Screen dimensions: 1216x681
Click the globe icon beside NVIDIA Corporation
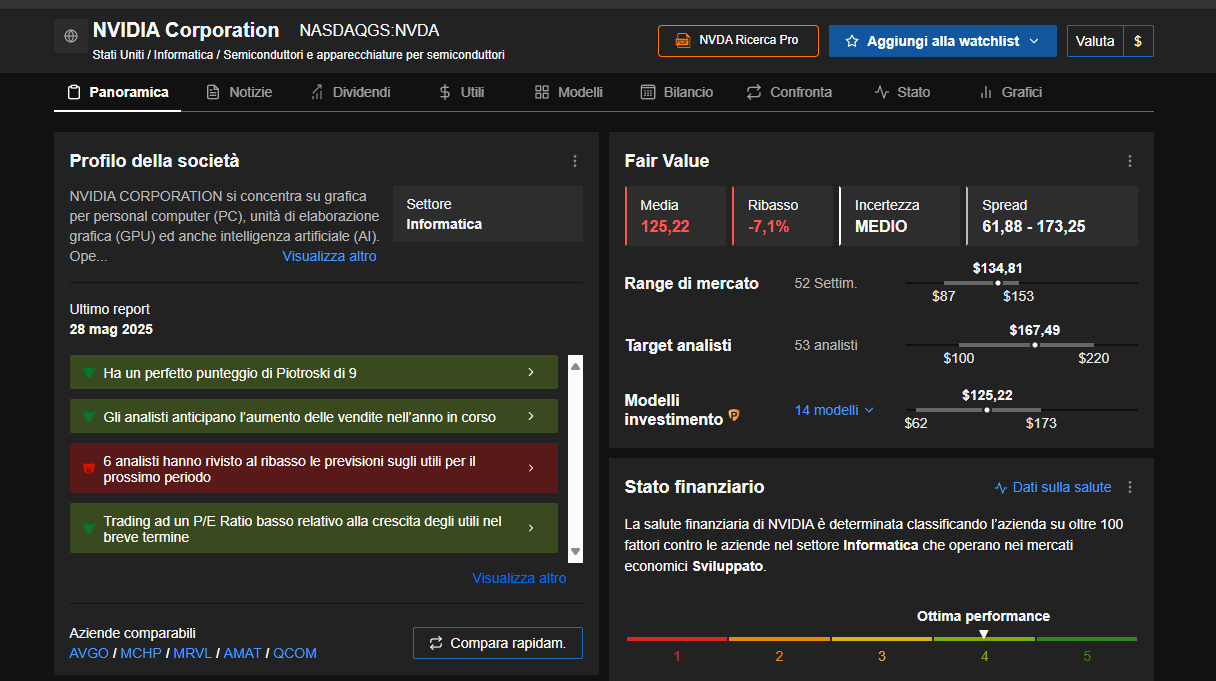[70, 36]
